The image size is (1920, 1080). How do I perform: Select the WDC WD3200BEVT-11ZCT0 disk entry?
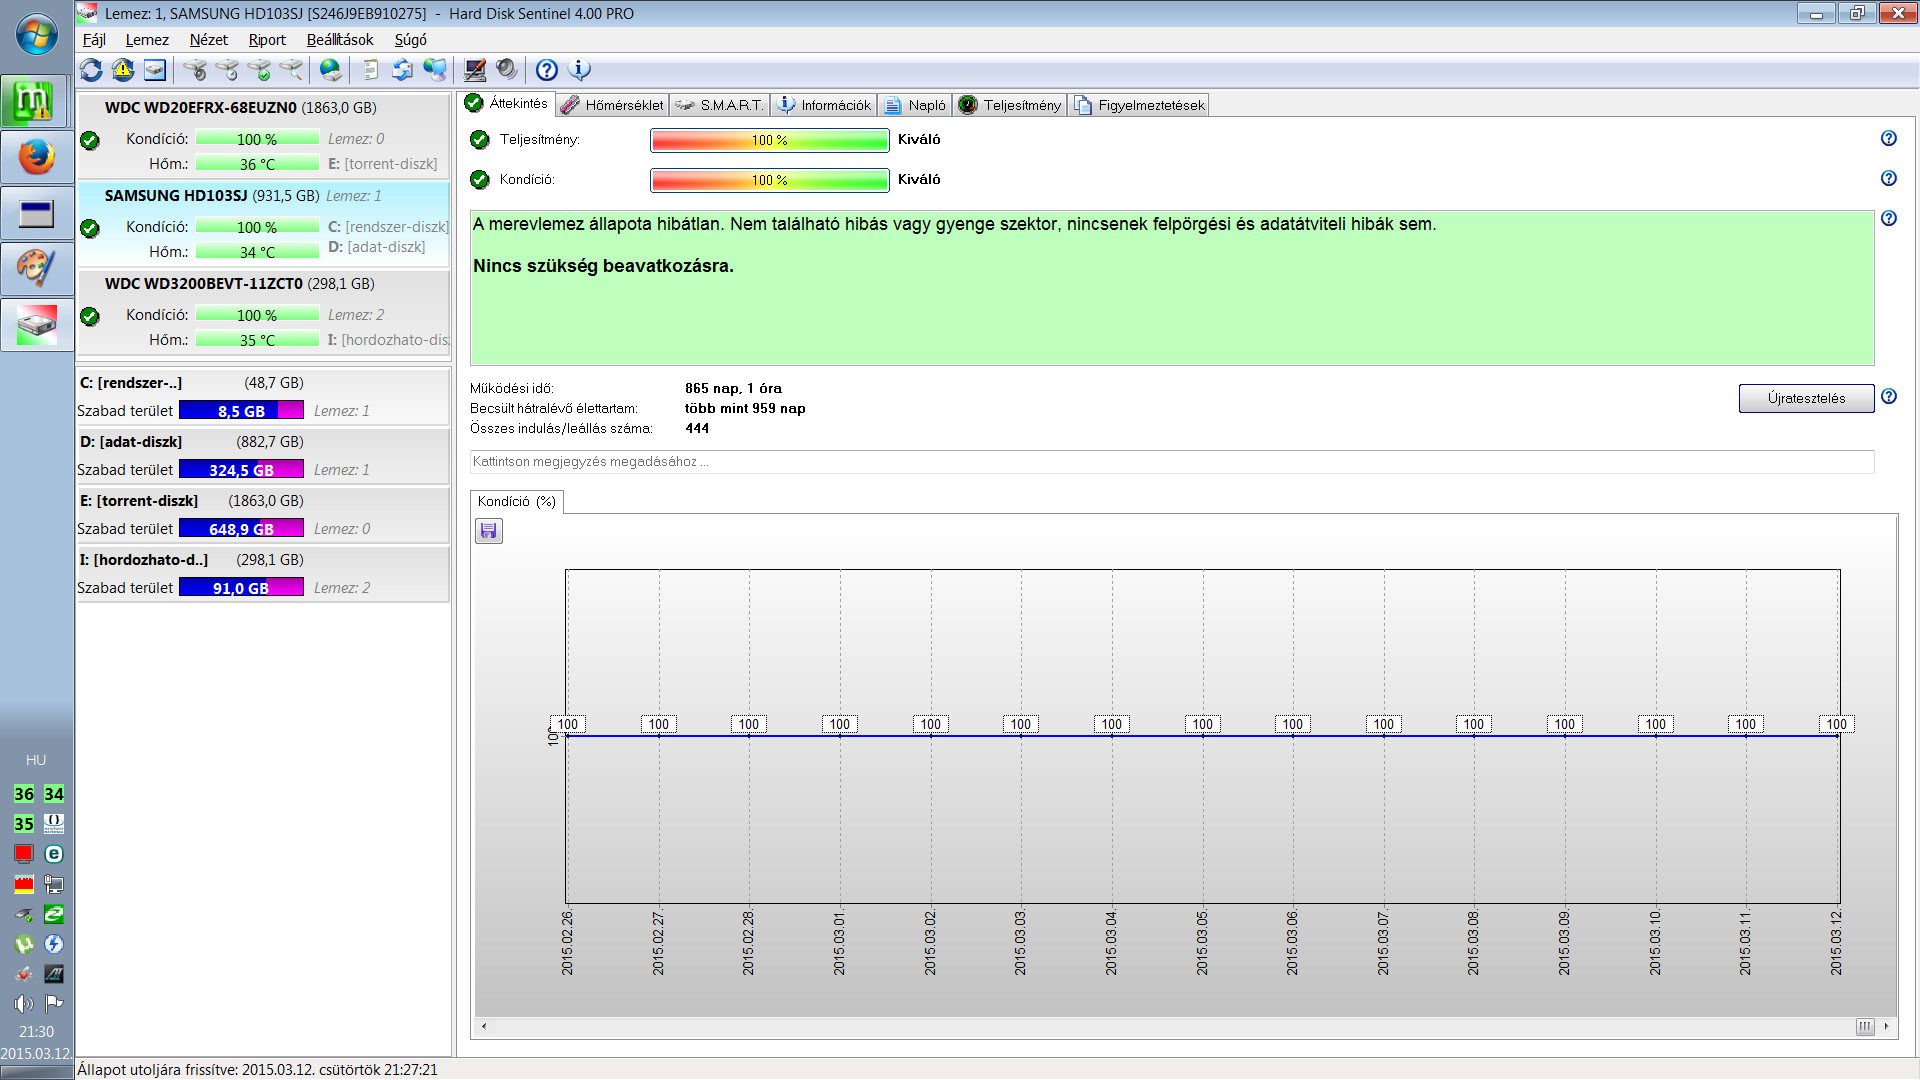(264, 312)
